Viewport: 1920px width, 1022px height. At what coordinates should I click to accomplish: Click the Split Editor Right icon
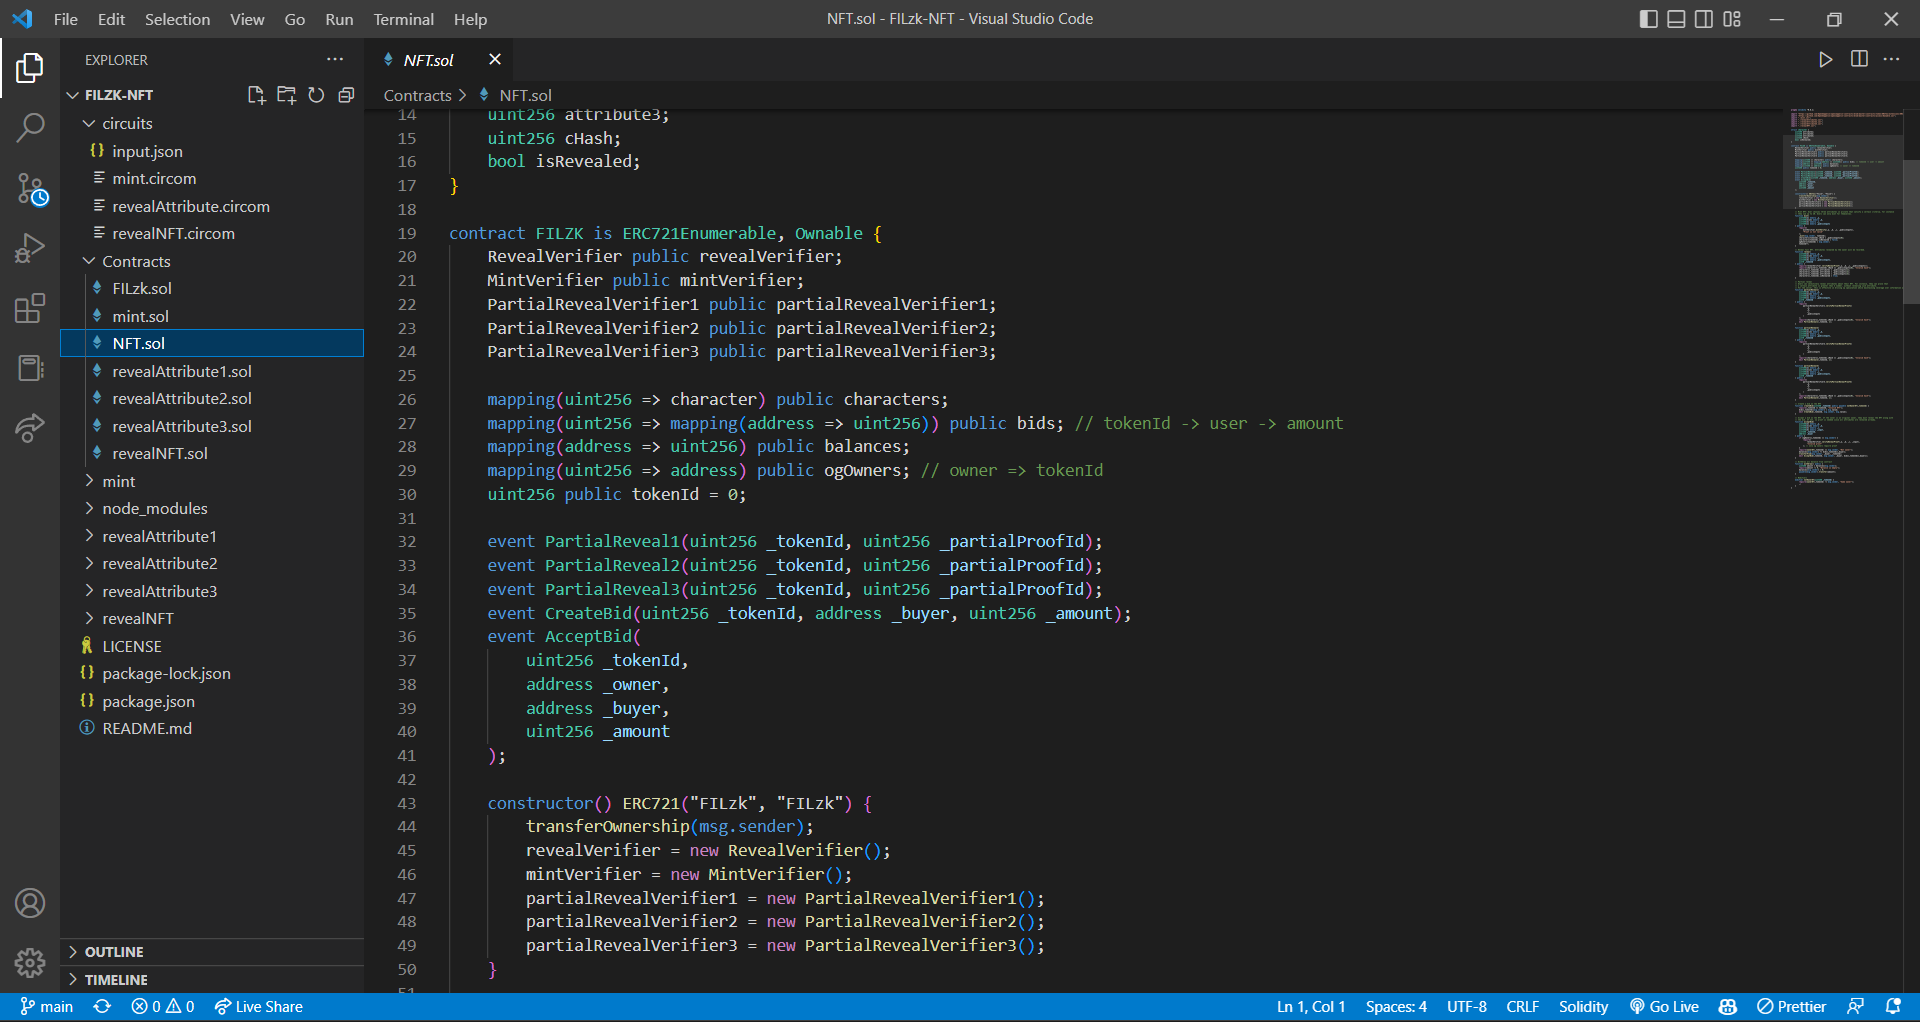[x=1859, y=59]
